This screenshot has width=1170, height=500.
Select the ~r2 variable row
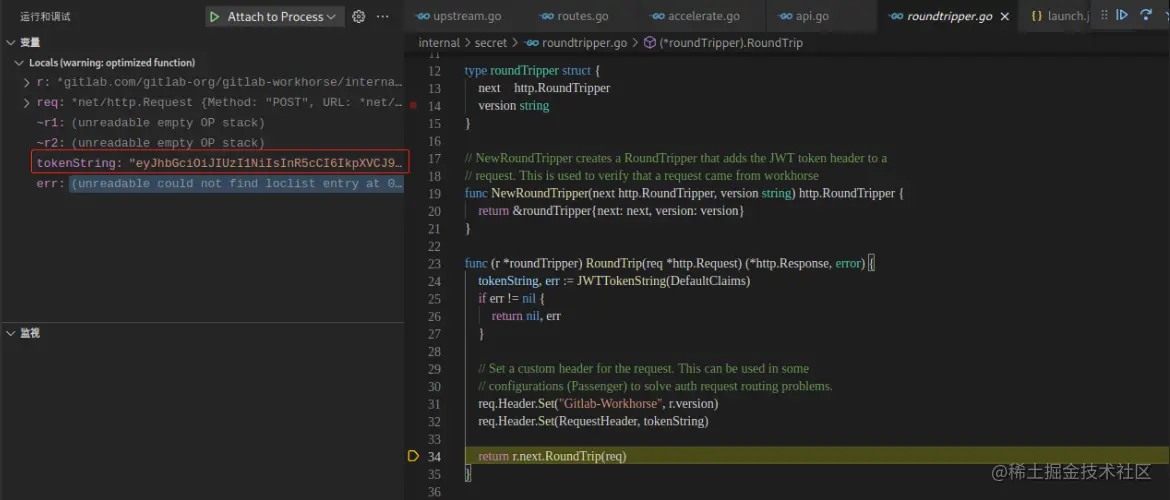(201, 143)
